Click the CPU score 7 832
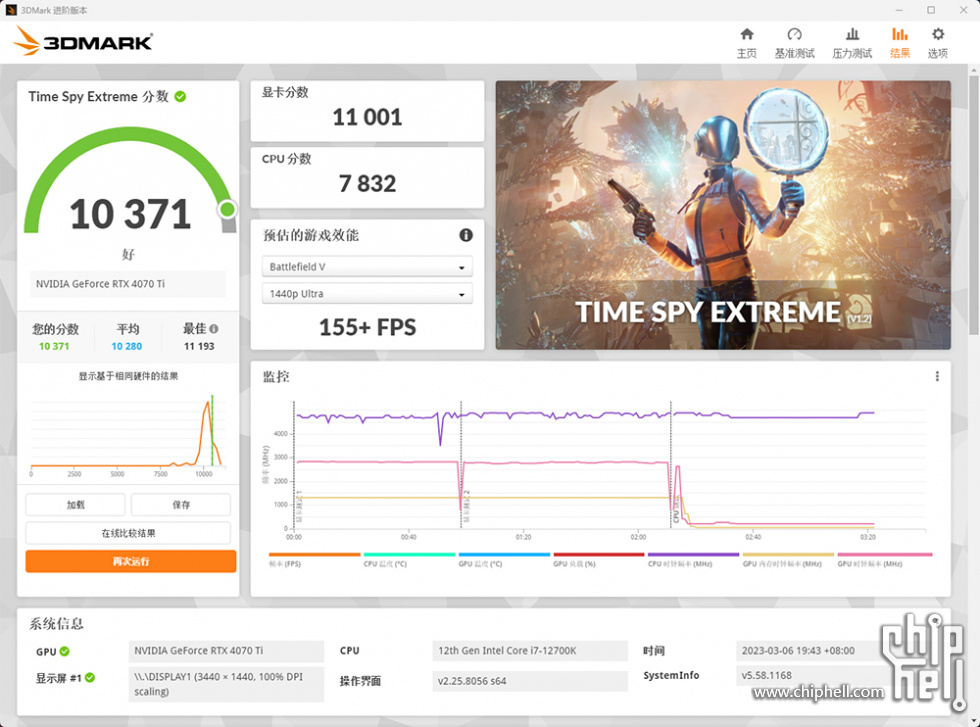Screen dimensions: 980x727 point(367,184)
